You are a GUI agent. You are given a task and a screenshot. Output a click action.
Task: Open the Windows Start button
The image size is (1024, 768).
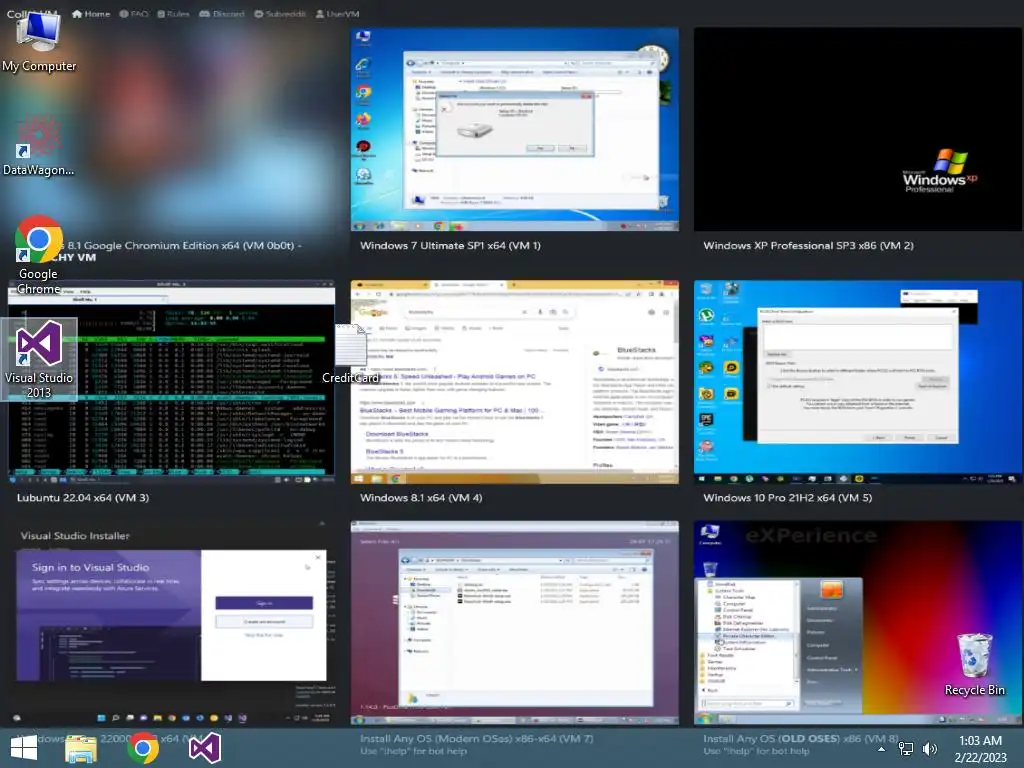coord(24,748)
